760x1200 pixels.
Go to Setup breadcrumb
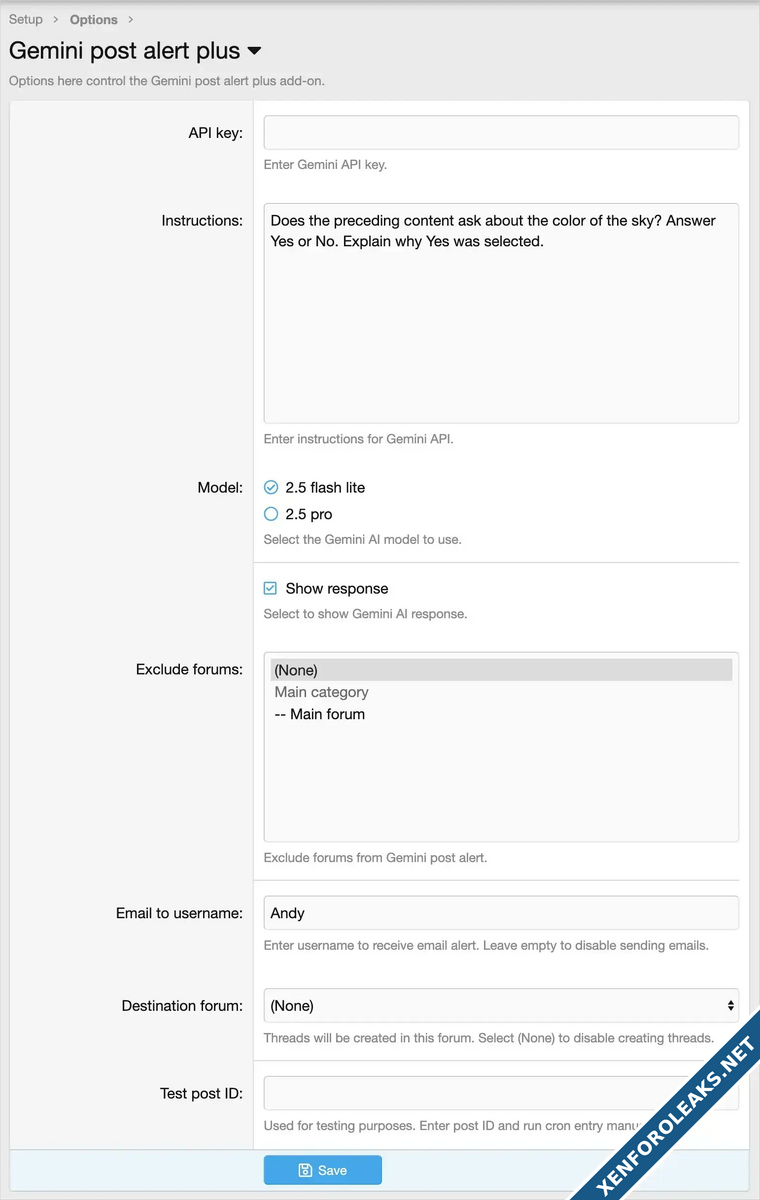[x=26, y=19]
